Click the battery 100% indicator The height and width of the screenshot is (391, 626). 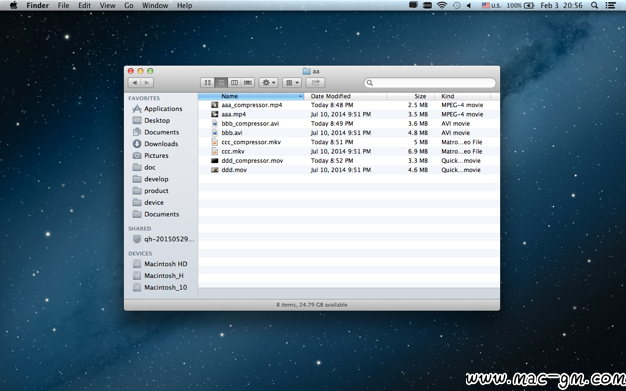[520, 5]
